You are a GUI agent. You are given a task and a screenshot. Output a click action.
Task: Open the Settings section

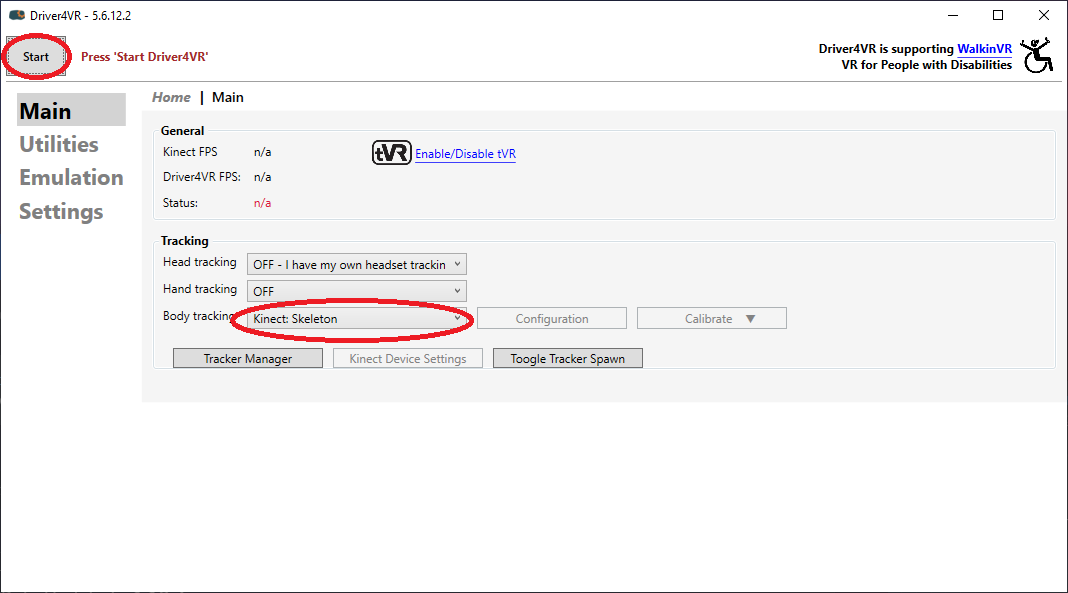(x=61, y=211)
